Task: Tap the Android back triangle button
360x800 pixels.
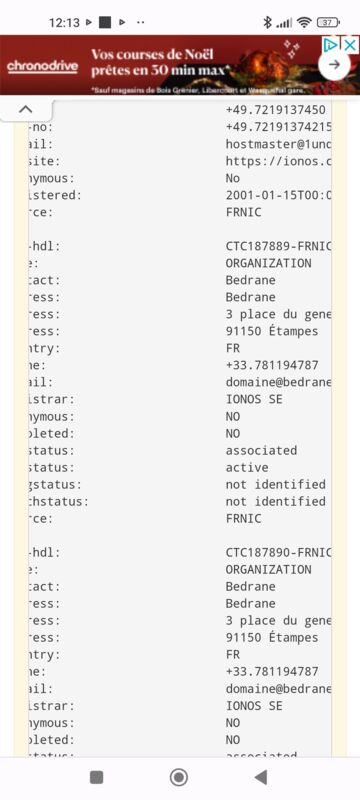Action: [x=261, y=777]
